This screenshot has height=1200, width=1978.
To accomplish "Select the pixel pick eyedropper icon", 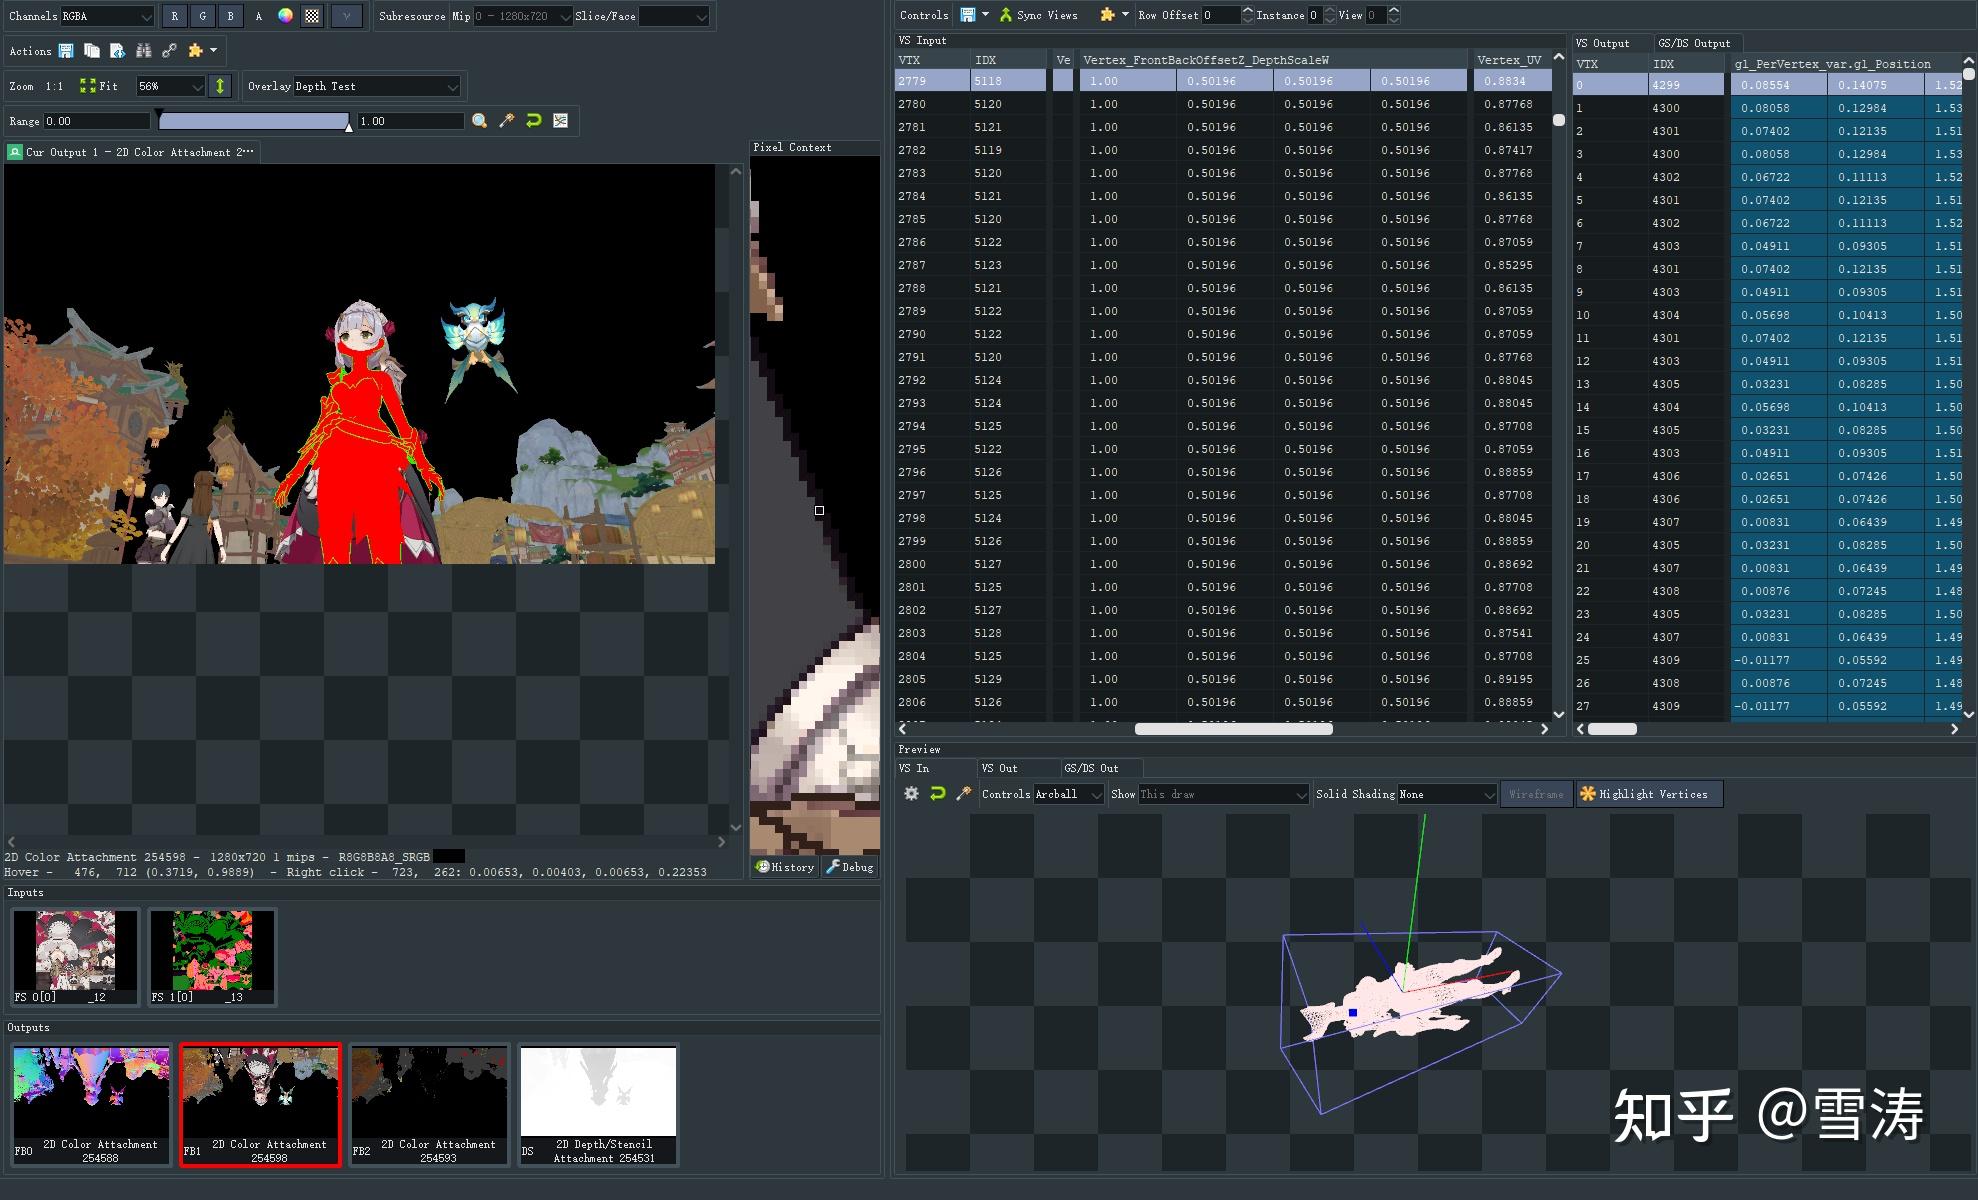I will pos(507,121).
